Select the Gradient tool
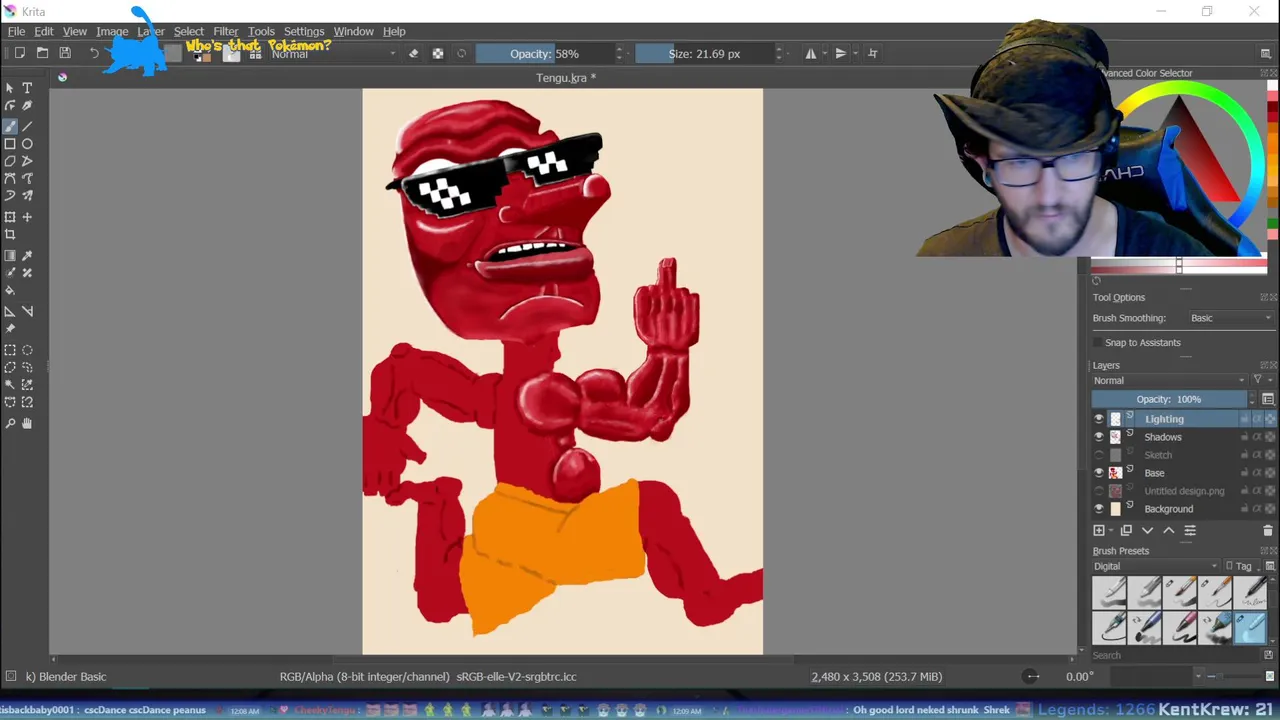Screen dimensions: 1280x720 (10, 256)
